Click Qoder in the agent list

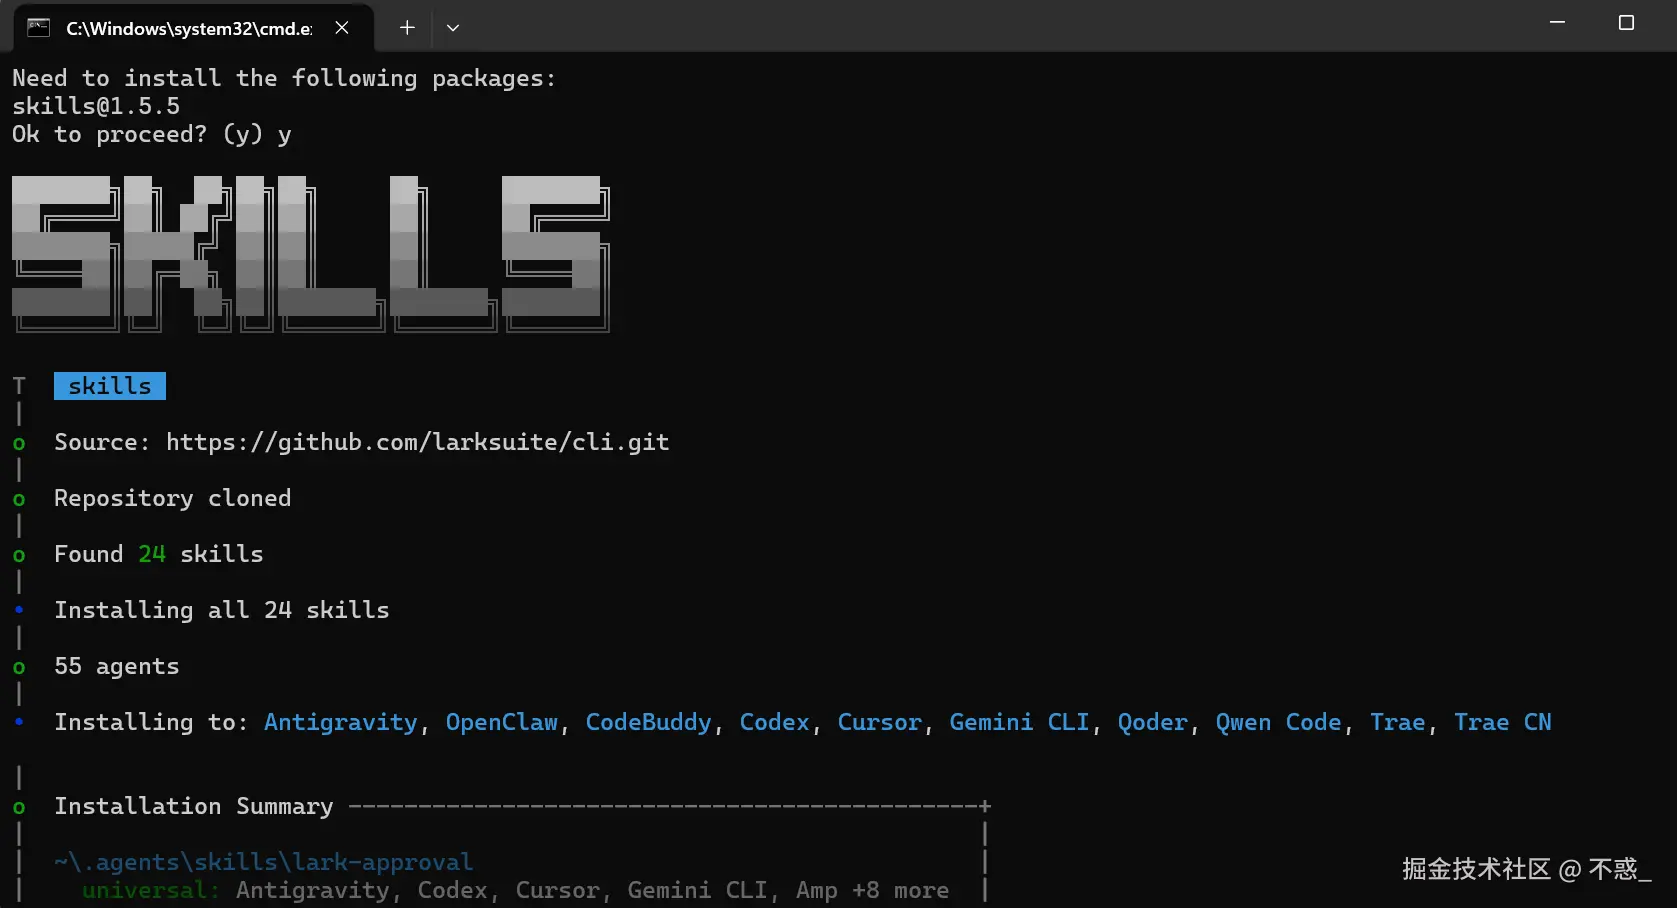1153,722
